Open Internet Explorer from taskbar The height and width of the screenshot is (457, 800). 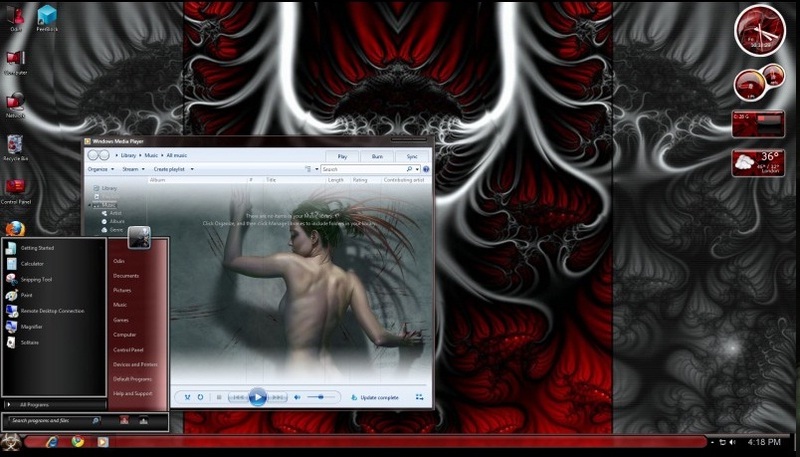click(52, 442)
